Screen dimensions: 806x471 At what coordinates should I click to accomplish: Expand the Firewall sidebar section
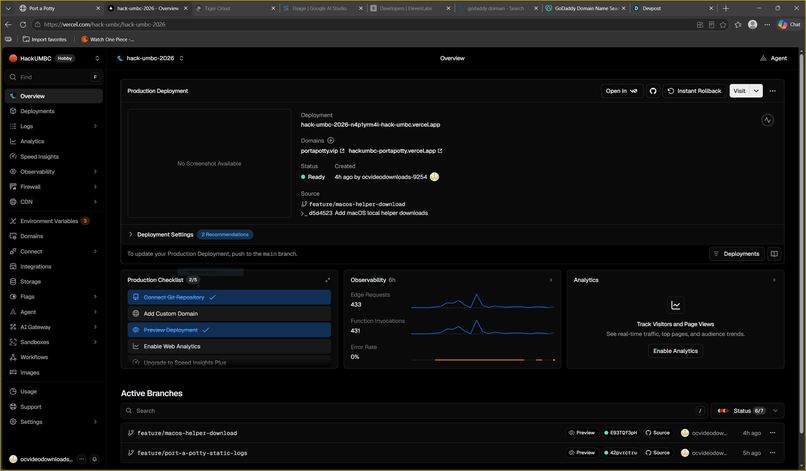pyautogui.click(x=95, y=187)
